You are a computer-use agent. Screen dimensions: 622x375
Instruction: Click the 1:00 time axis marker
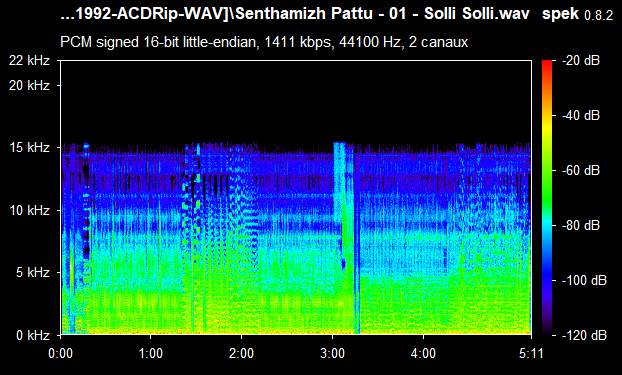click(151, 353)
